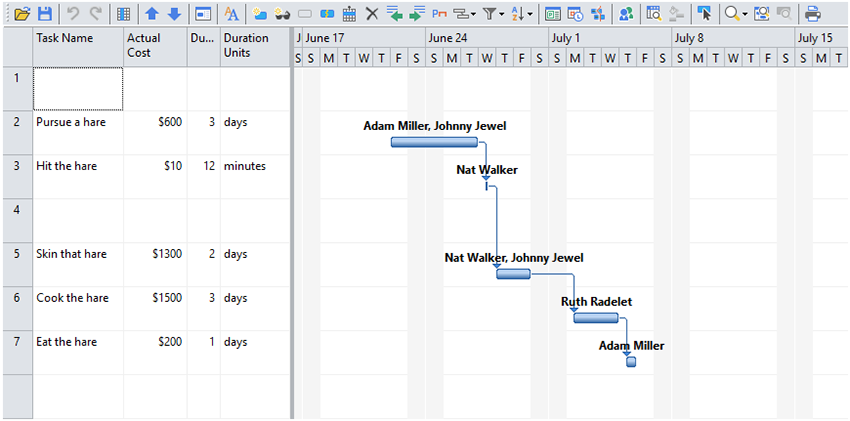Click the Print icon
The image size is (850, 421).
tap(813, 14)
